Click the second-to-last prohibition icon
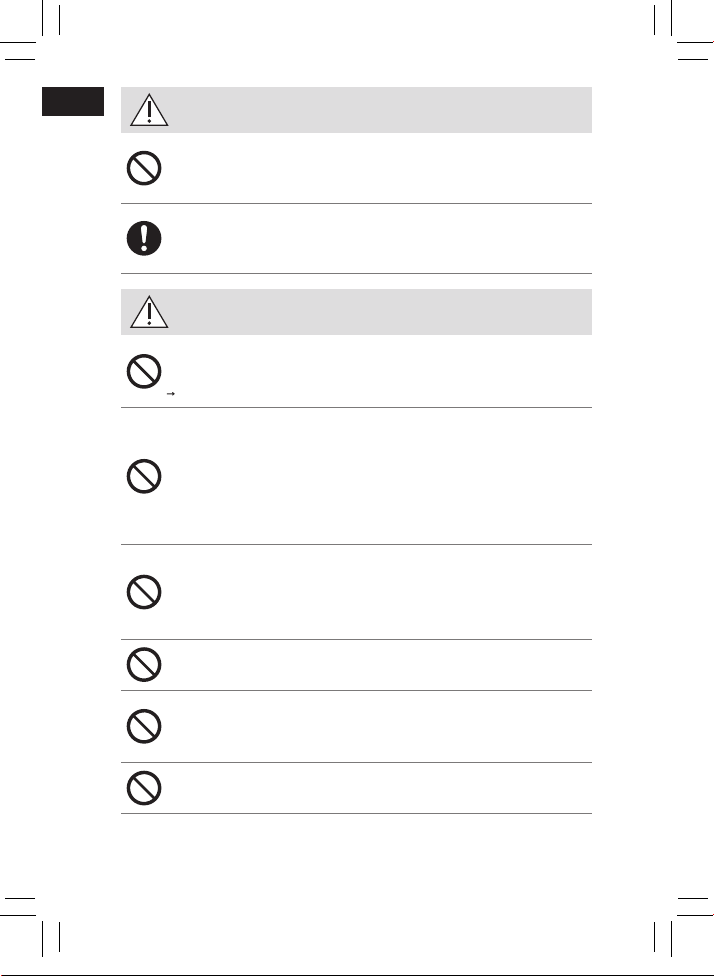Viewport: 714px width, 976px height. (144, 726)
